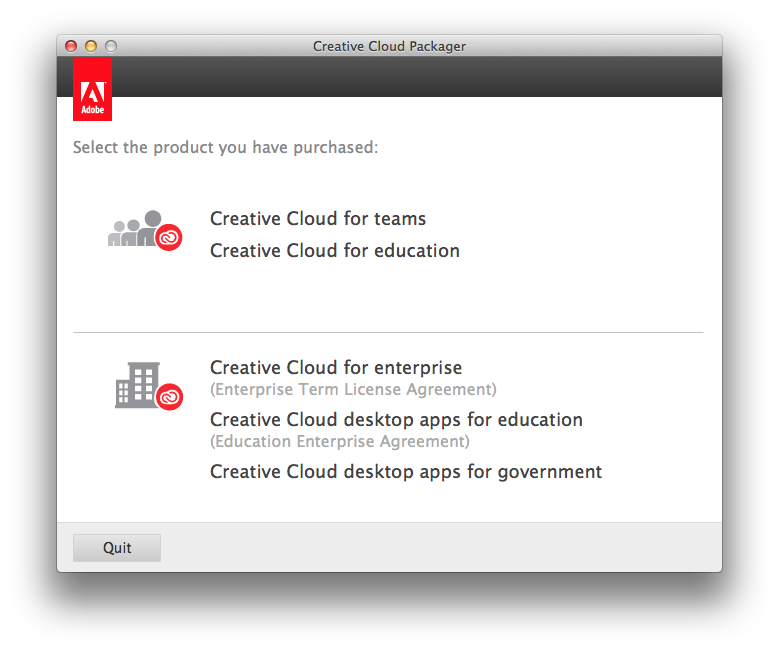Pick Creative Cloud desktop apps for education

396,420
